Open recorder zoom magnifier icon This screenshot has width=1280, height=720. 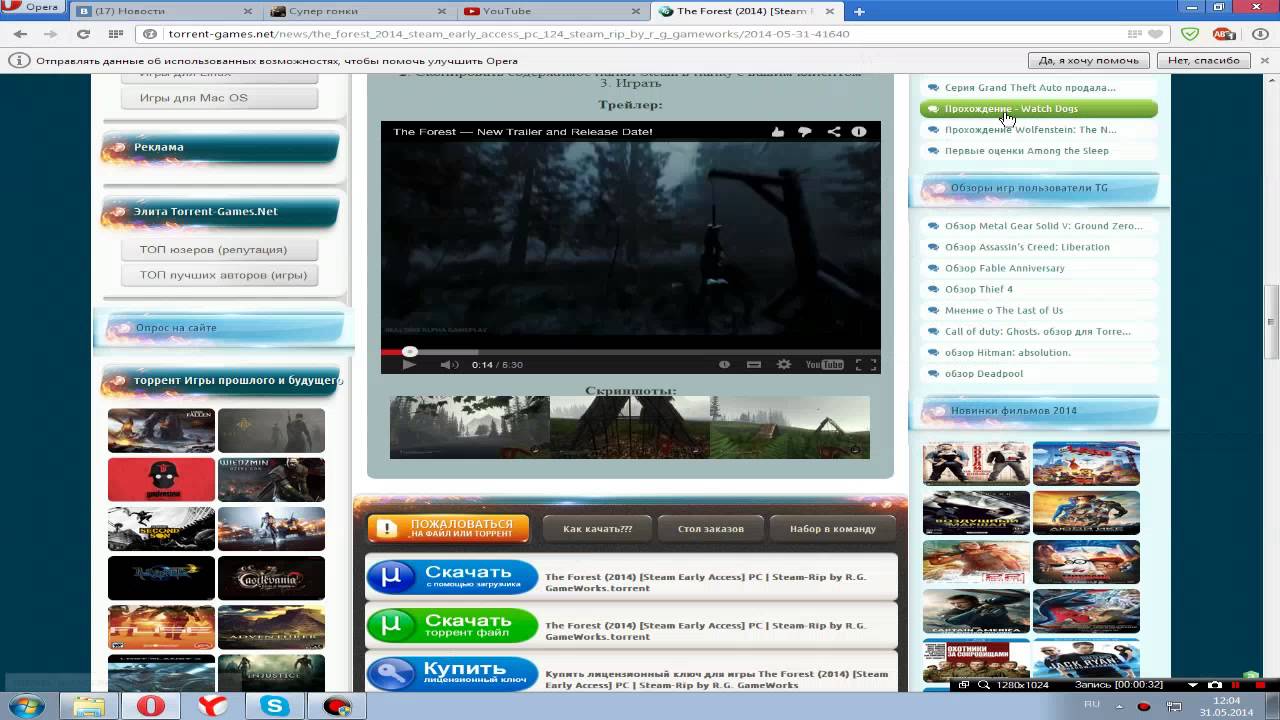pos(983,685)
